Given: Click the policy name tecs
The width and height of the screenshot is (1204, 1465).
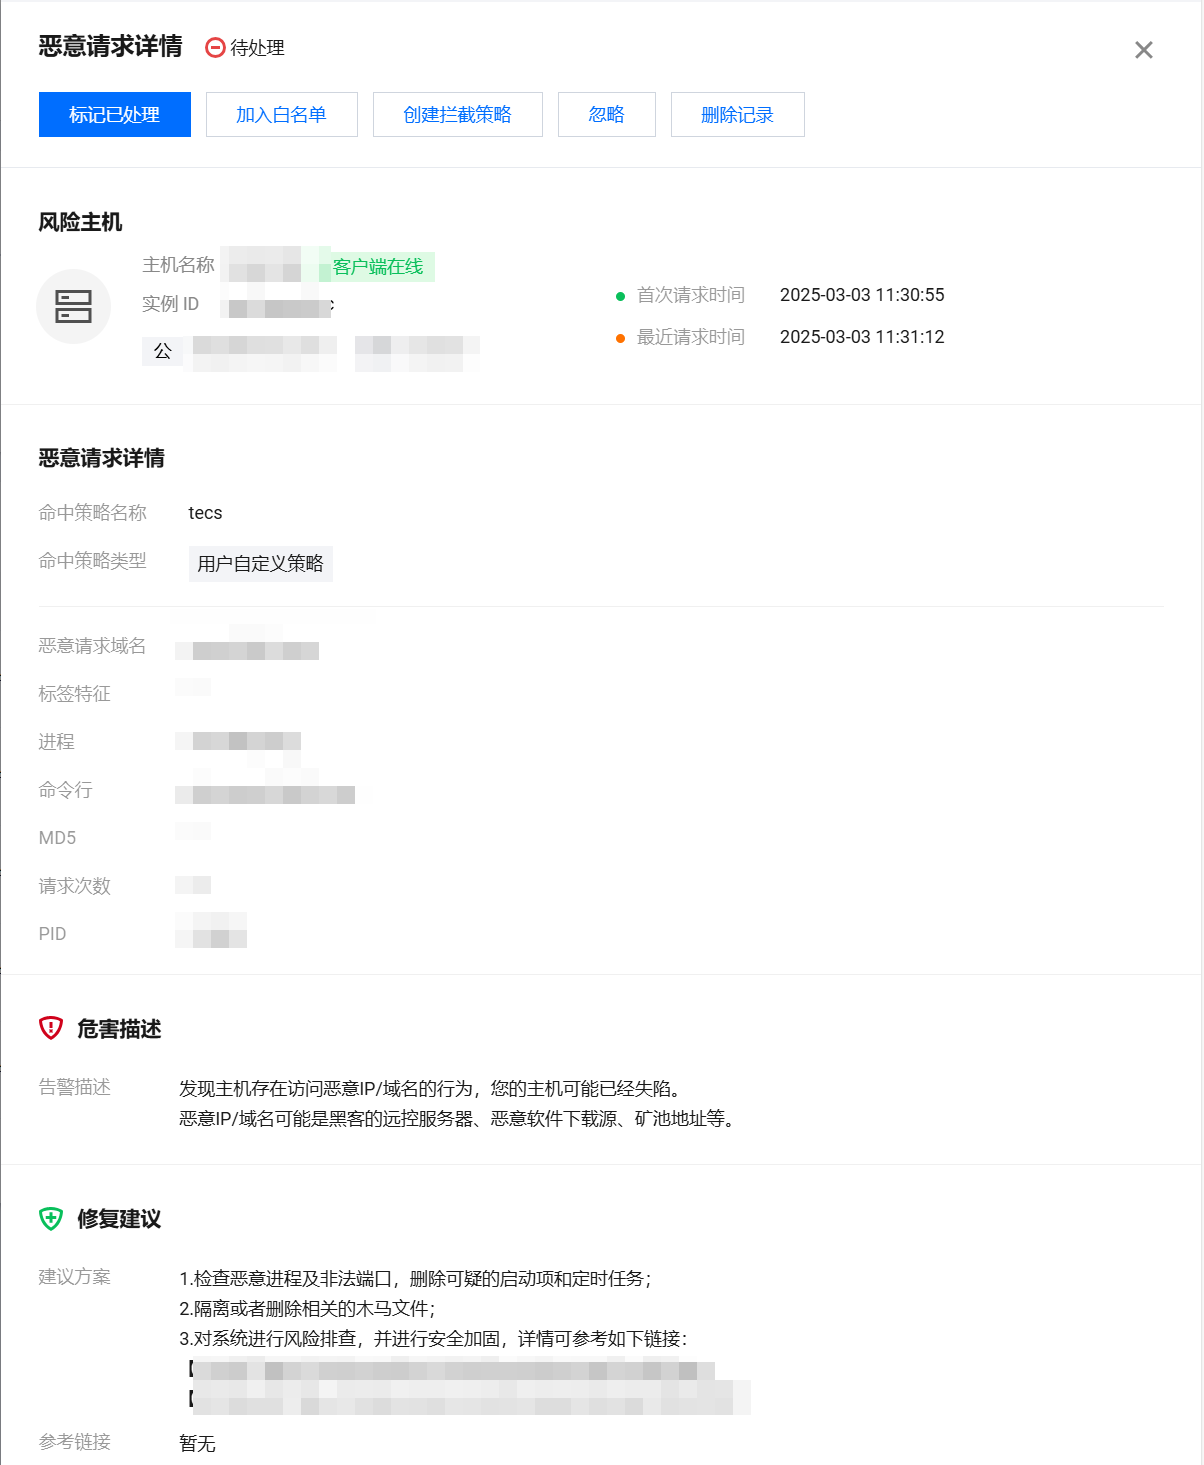Looking at the screenshot, I should [205, 513].
